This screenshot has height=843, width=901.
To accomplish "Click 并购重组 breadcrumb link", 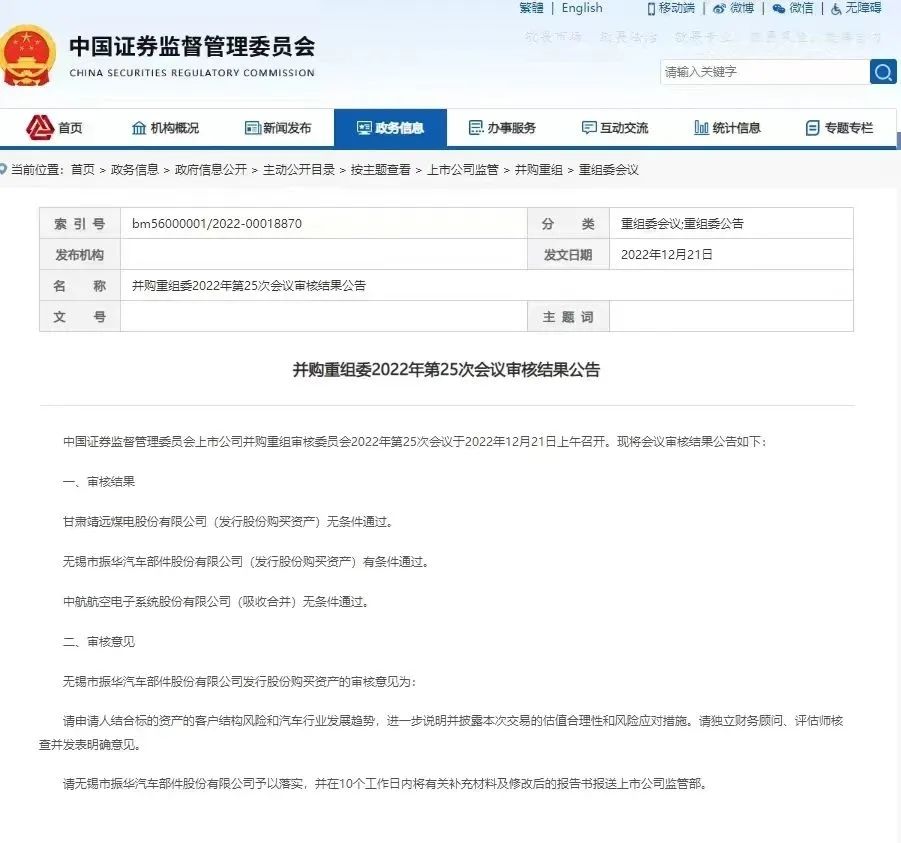I will click(538, 170).
